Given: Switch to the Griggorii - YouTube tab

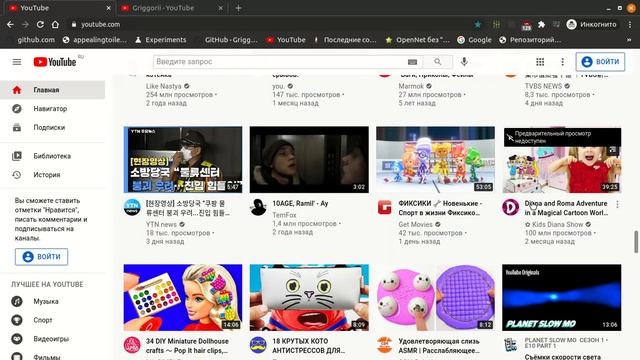Looking at the screenshot, I should pyautogui.click(x=171, y=8).
